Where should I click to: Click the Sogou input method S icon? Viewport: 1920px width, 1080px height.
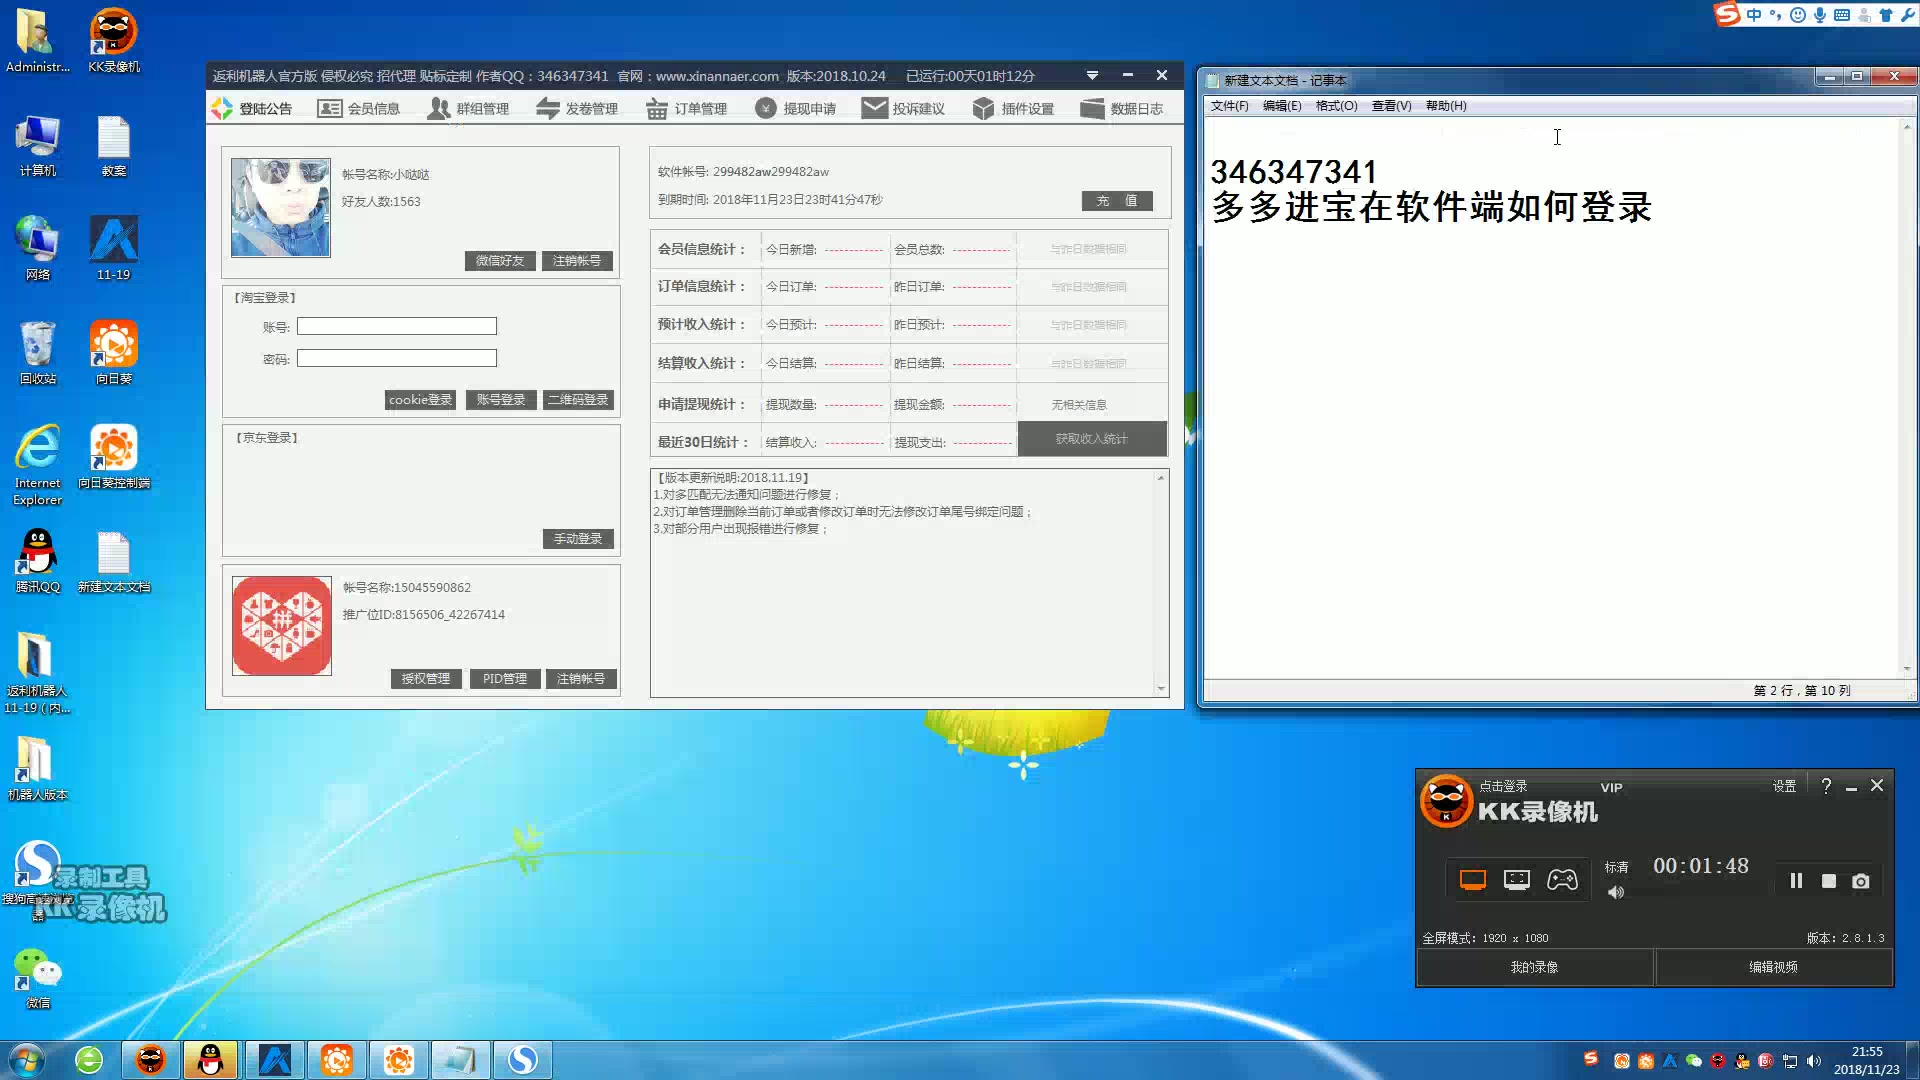[x=1727, y=14]
